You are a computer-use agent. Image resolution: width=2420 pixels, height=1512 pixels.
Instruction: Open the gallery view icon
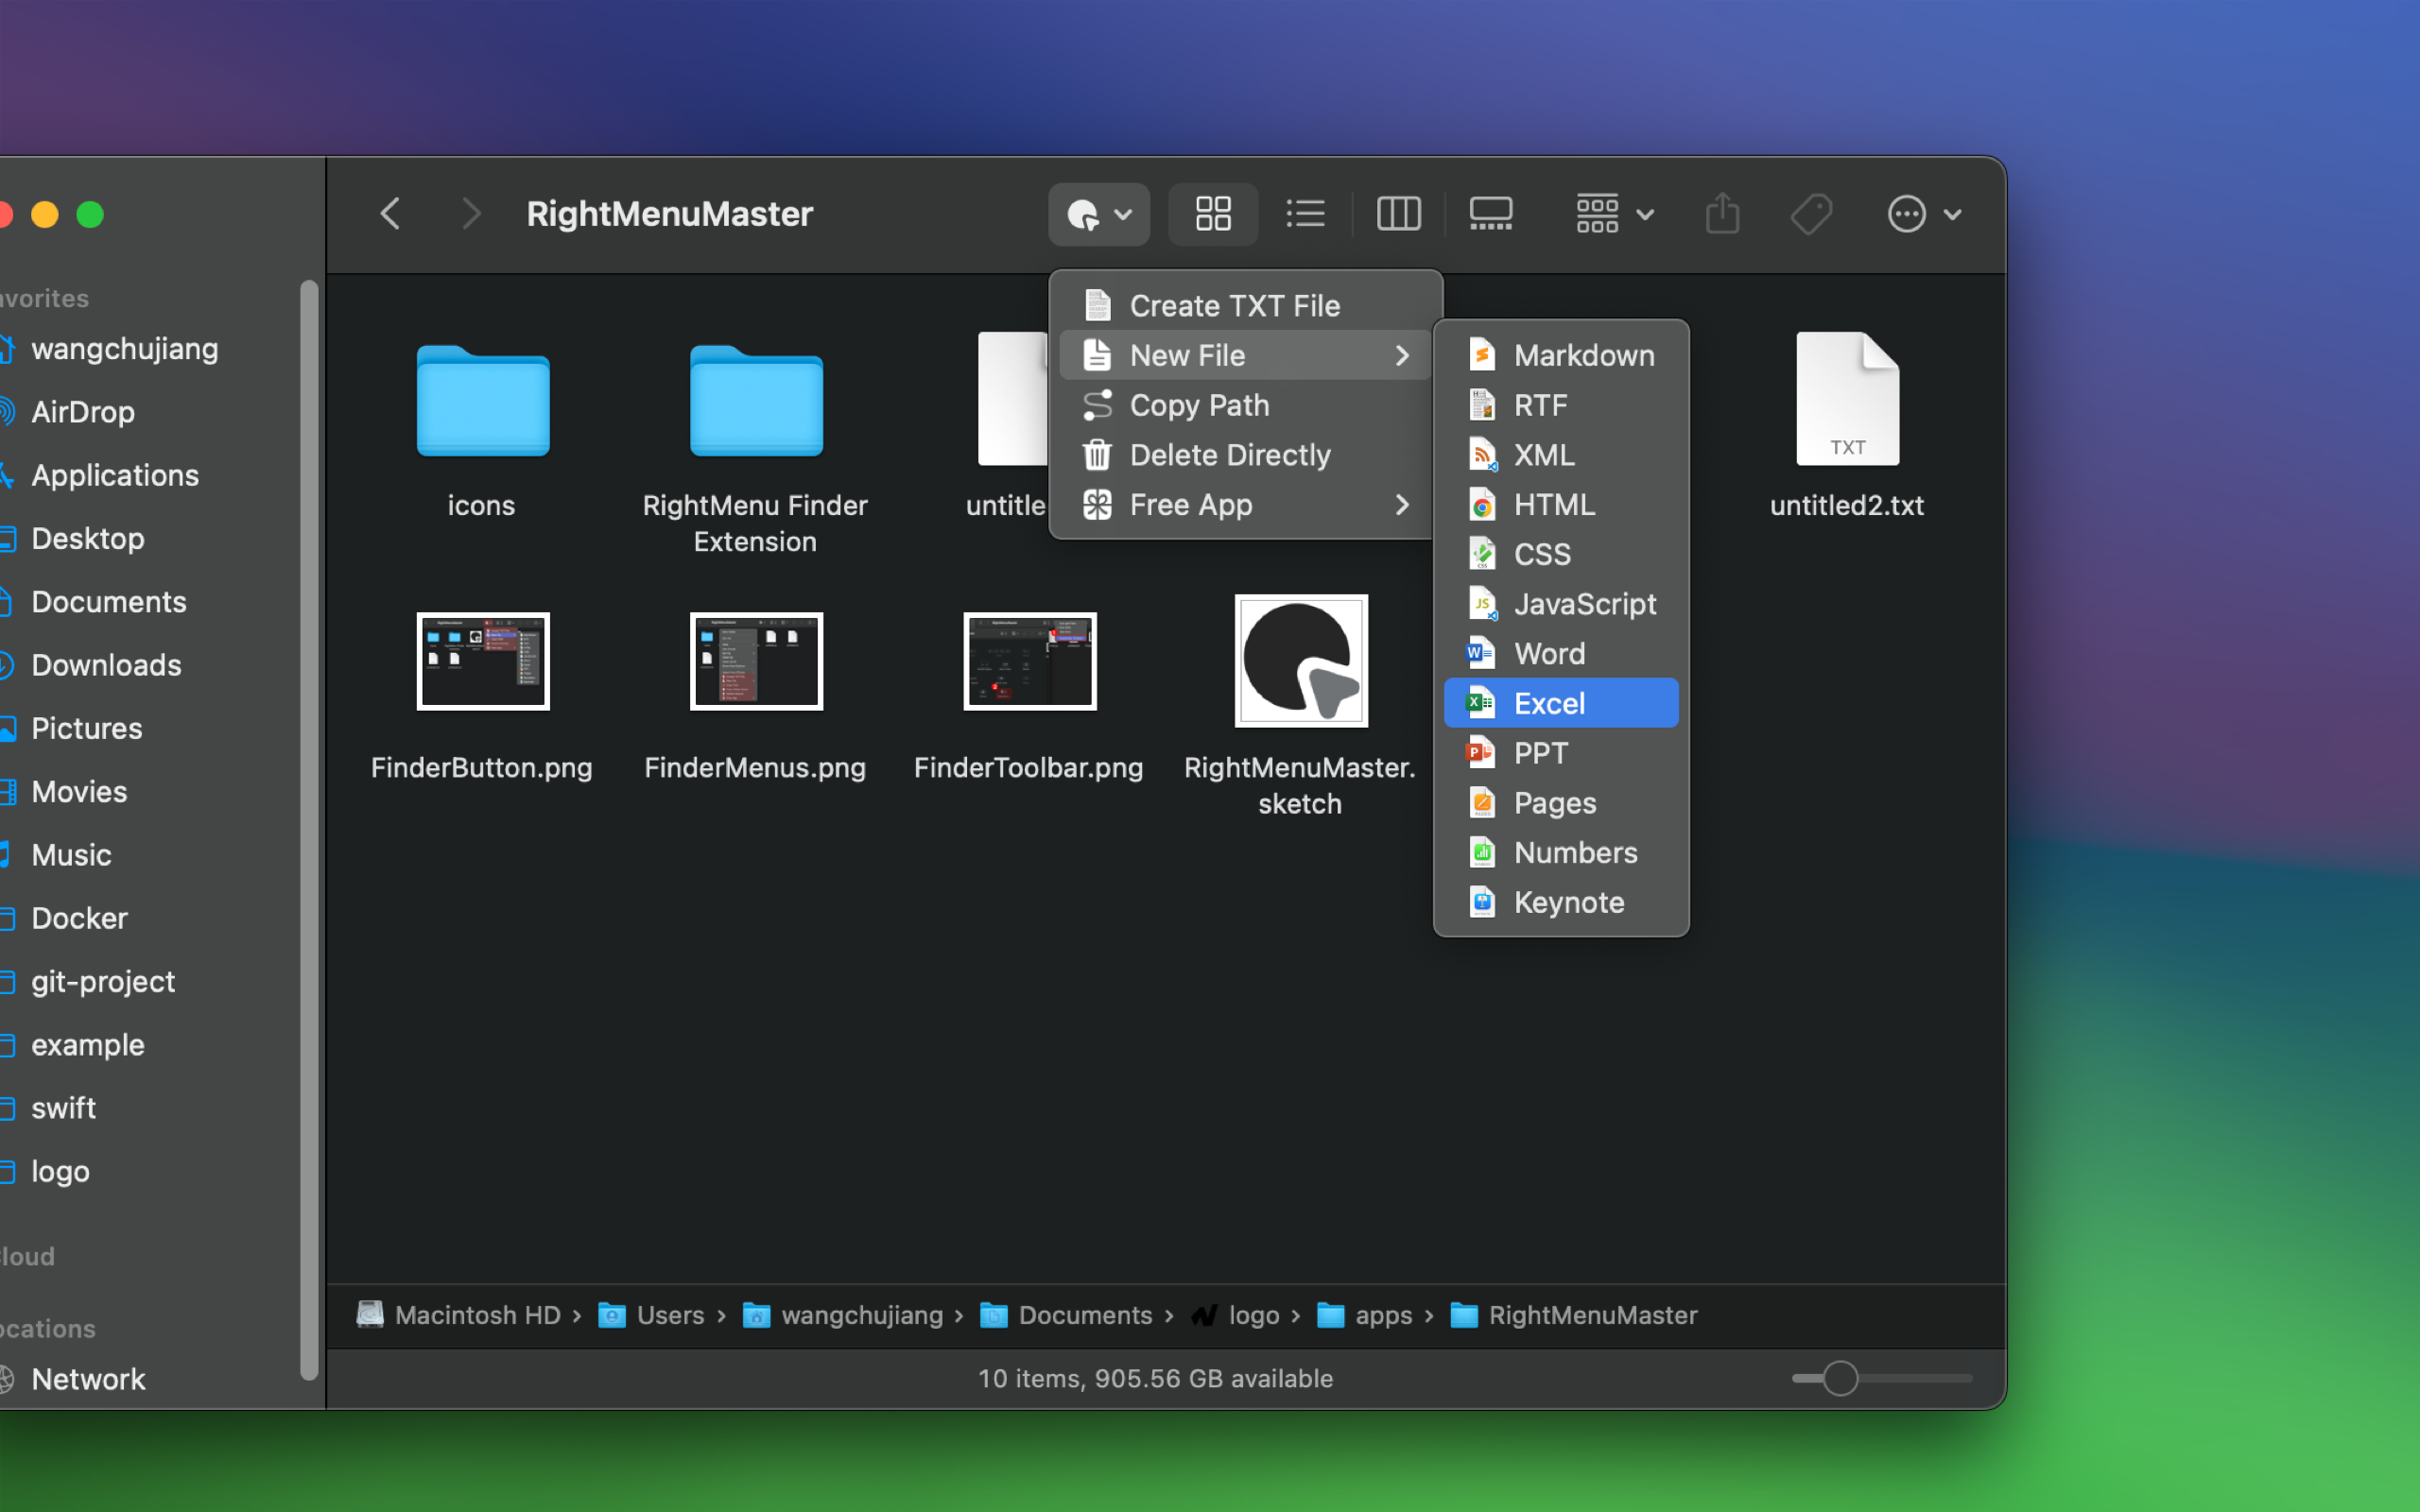[1490, 213]
